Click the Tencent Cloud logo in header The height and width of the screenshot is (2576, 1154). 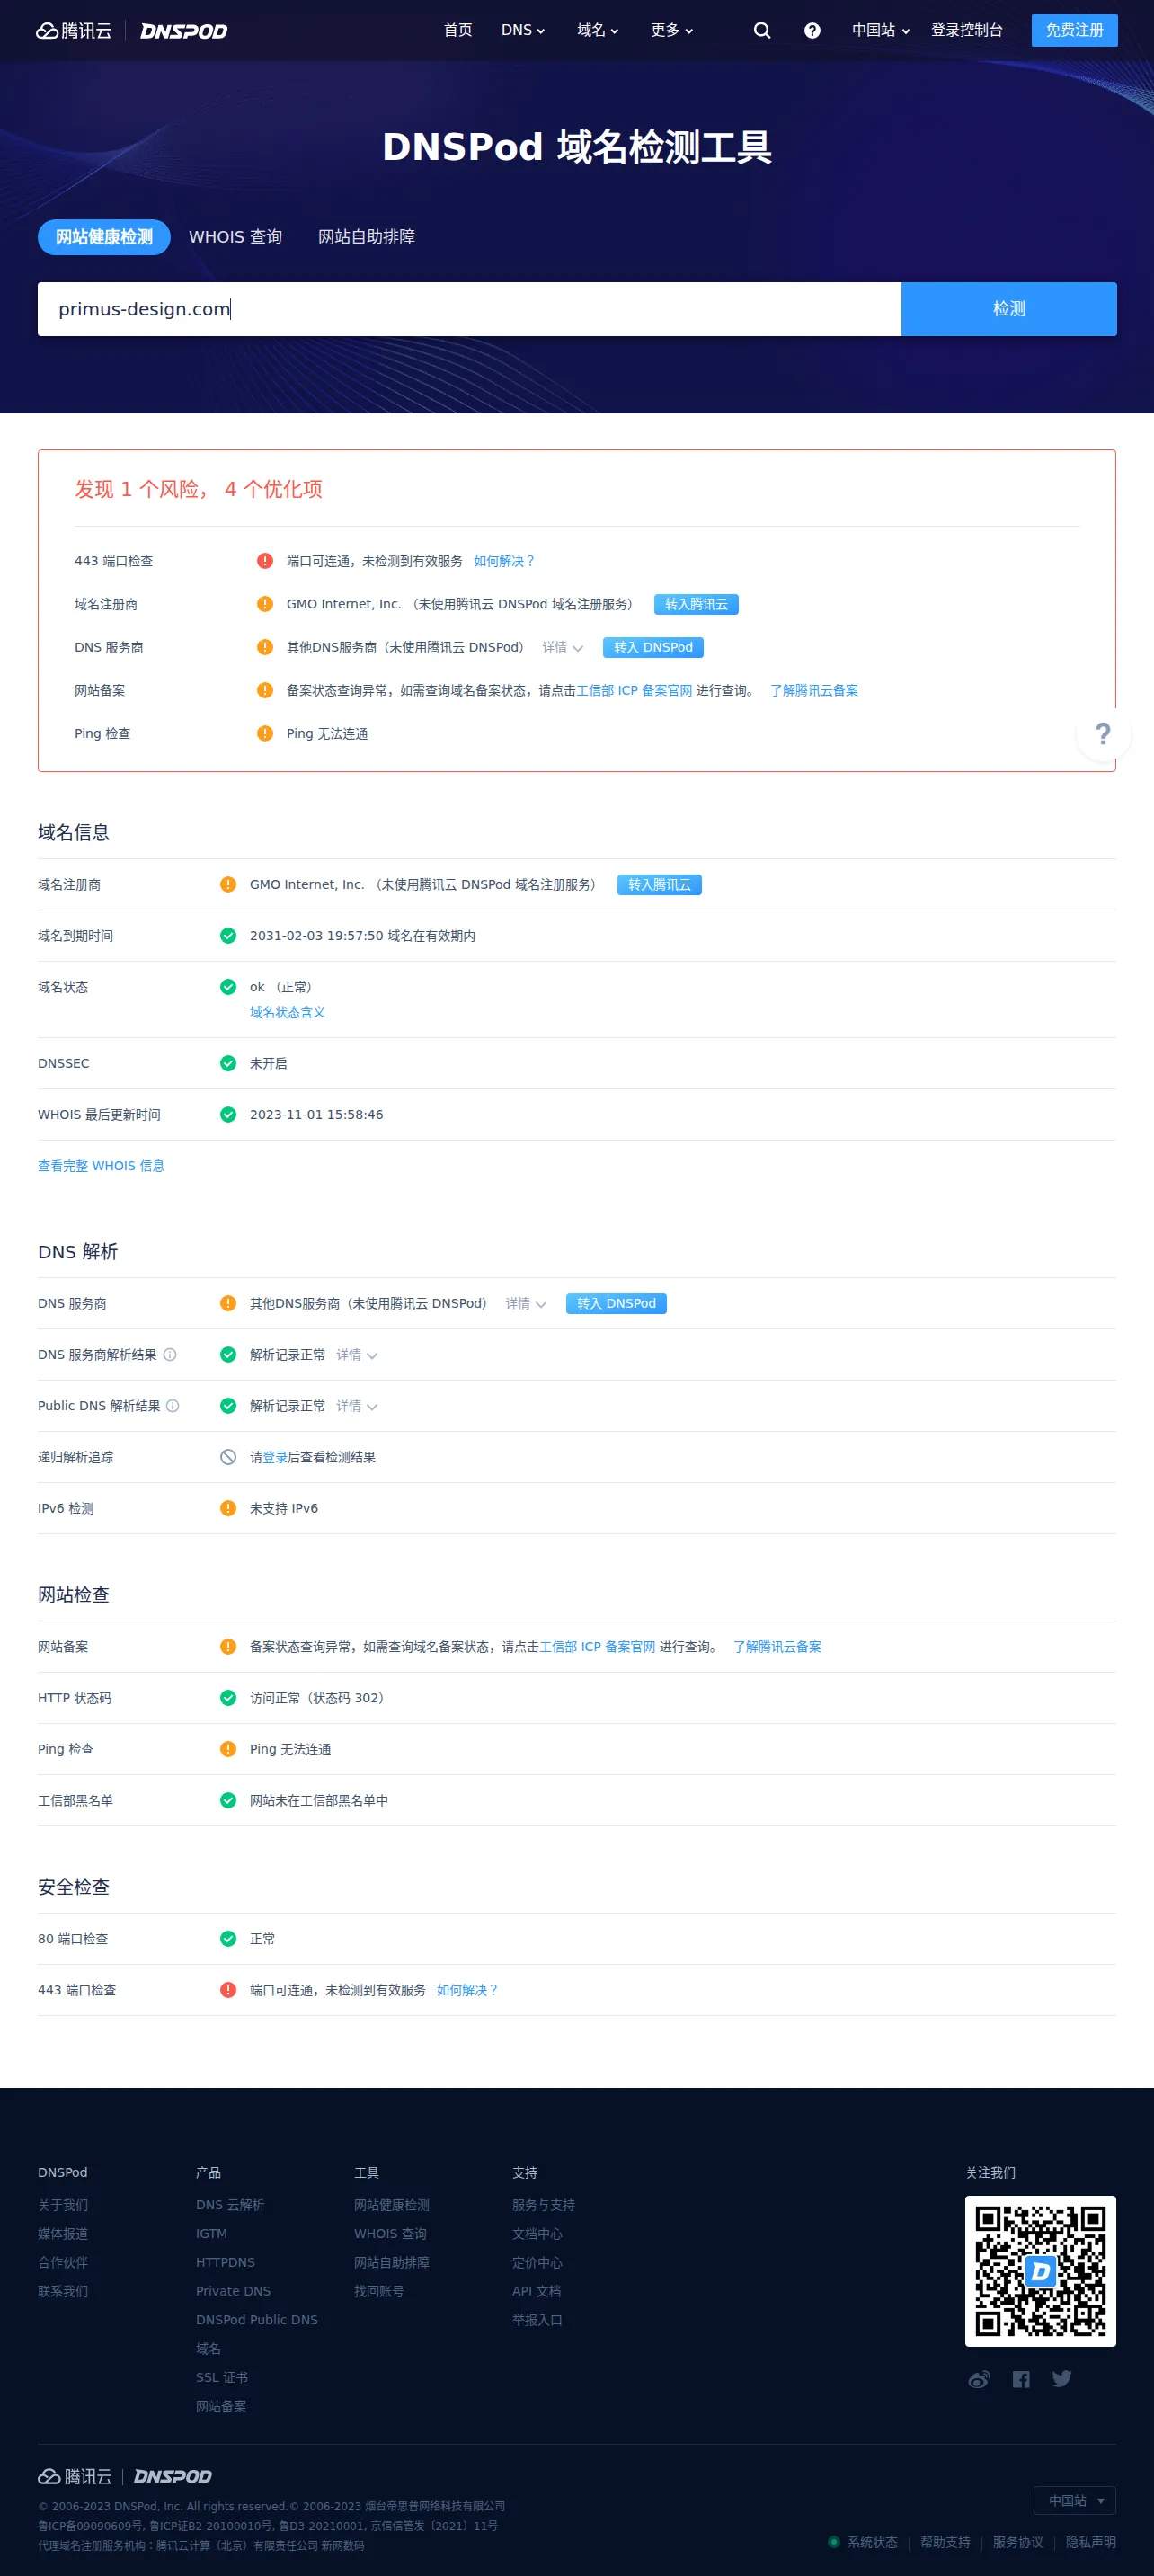[x=74, y=31]
